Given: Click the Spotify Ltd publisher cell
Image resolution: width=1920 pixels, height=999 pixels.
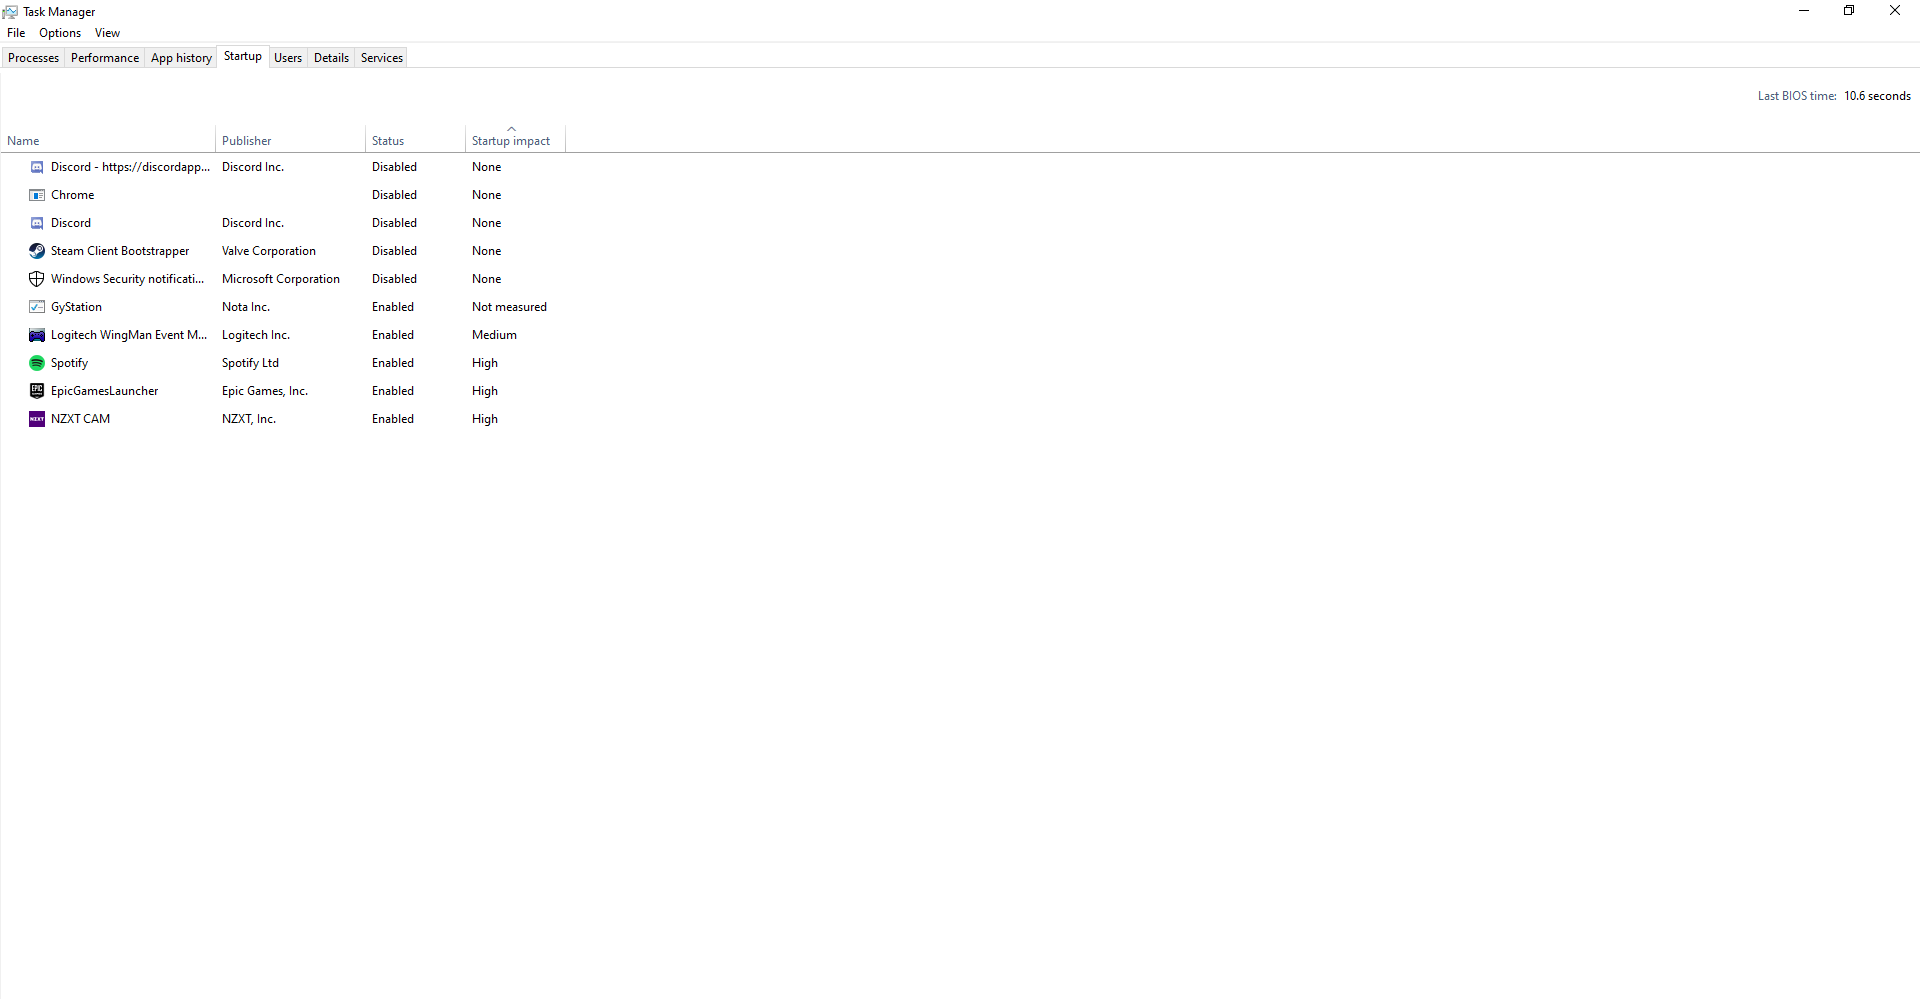Looking at the screenshot, I should [250, 363].
